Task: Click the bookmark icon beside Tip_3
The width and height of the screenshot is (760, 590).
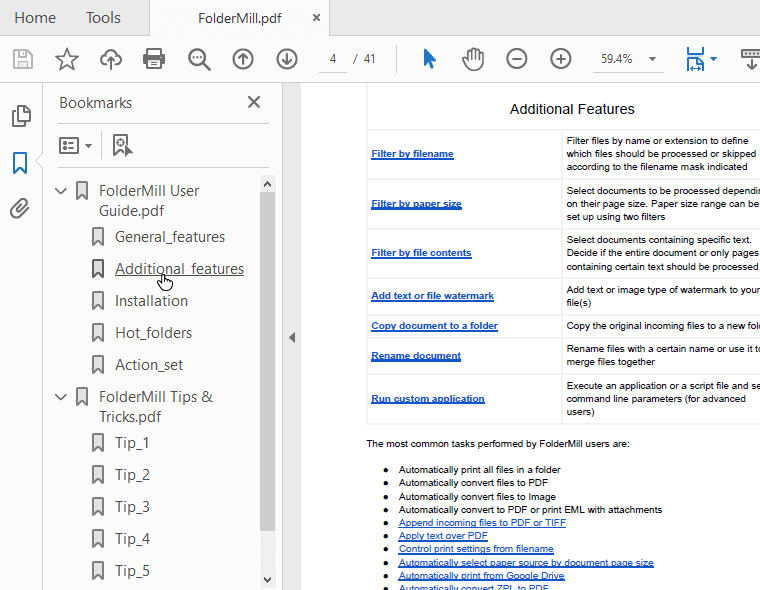Action: (98, 507)
